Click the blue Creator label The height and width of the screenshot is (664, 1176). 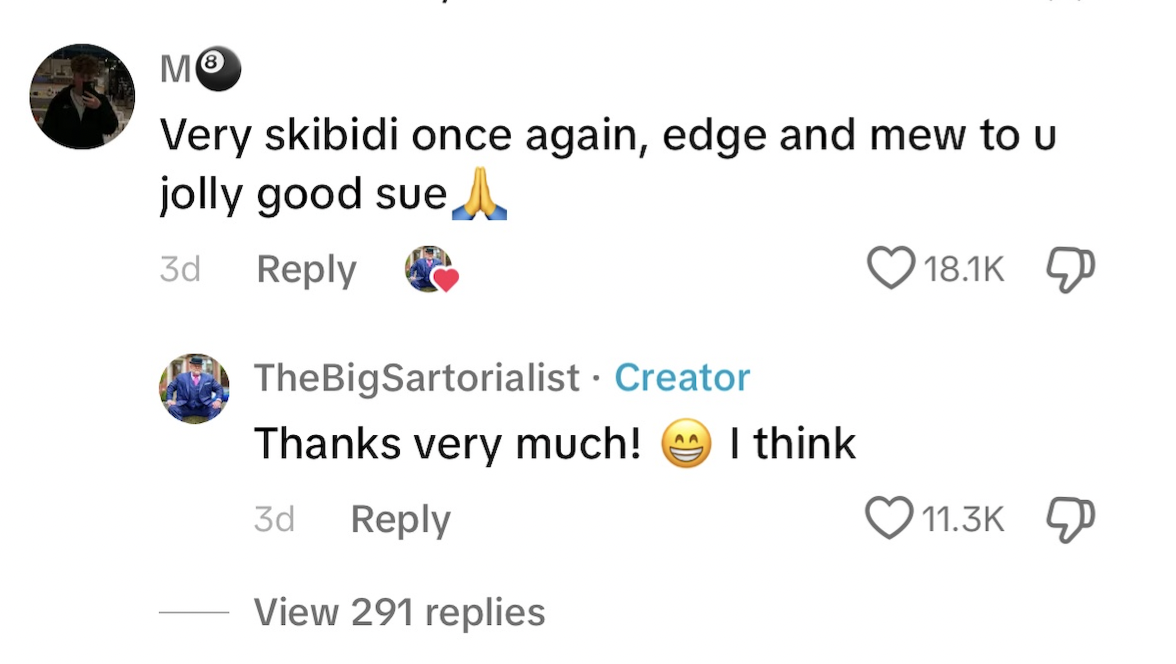click(x=682, y=378)
